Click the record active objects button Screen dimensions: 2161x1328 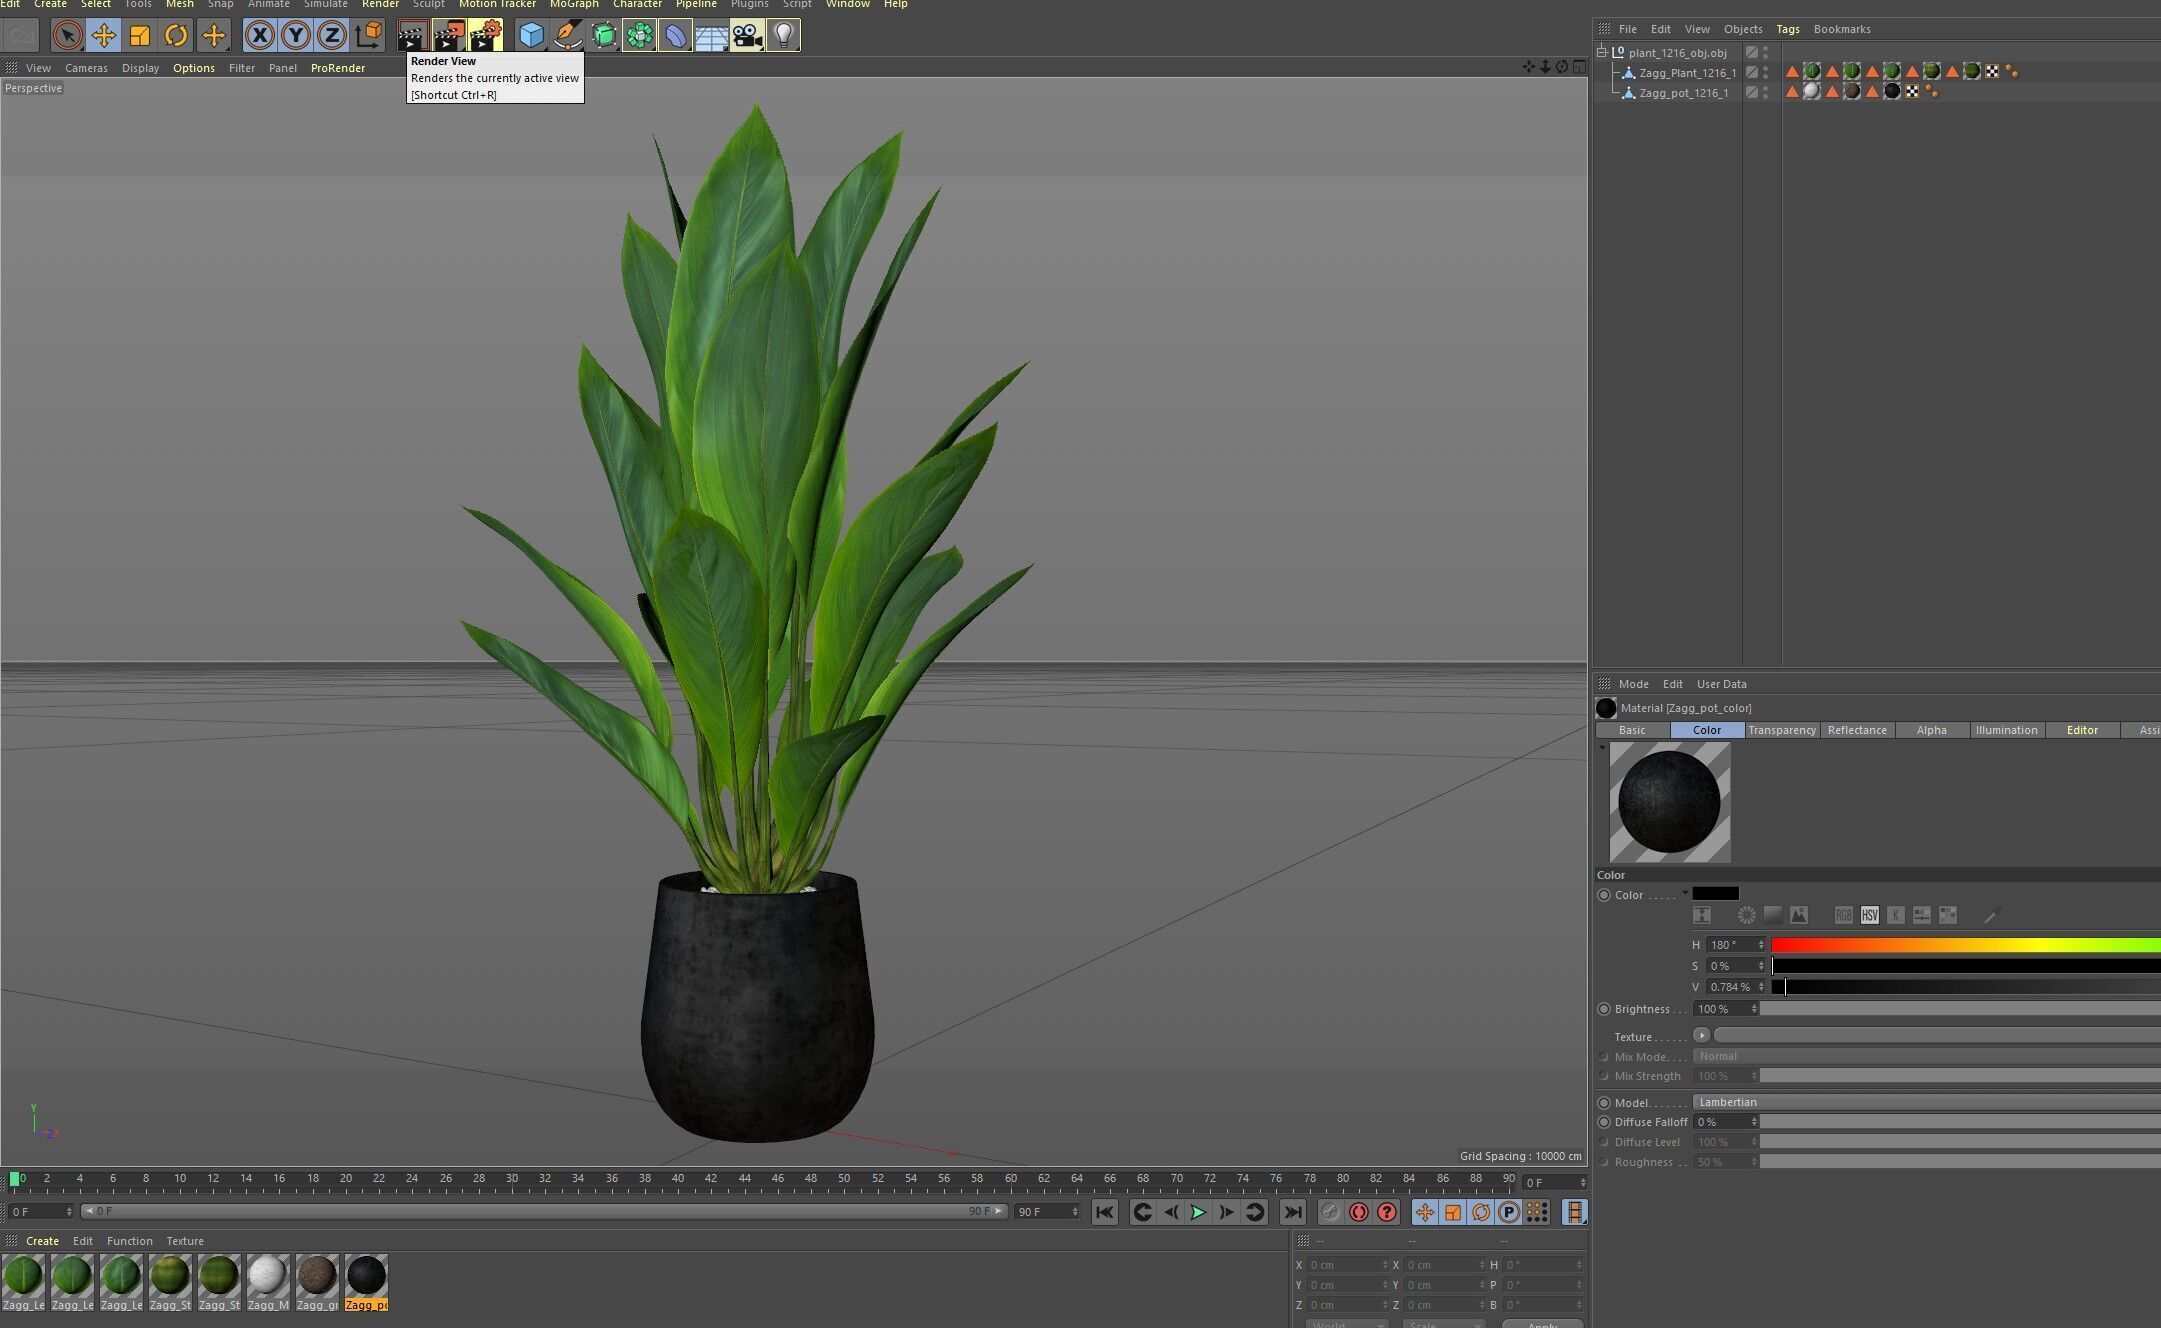[x=1330, y=1213]
